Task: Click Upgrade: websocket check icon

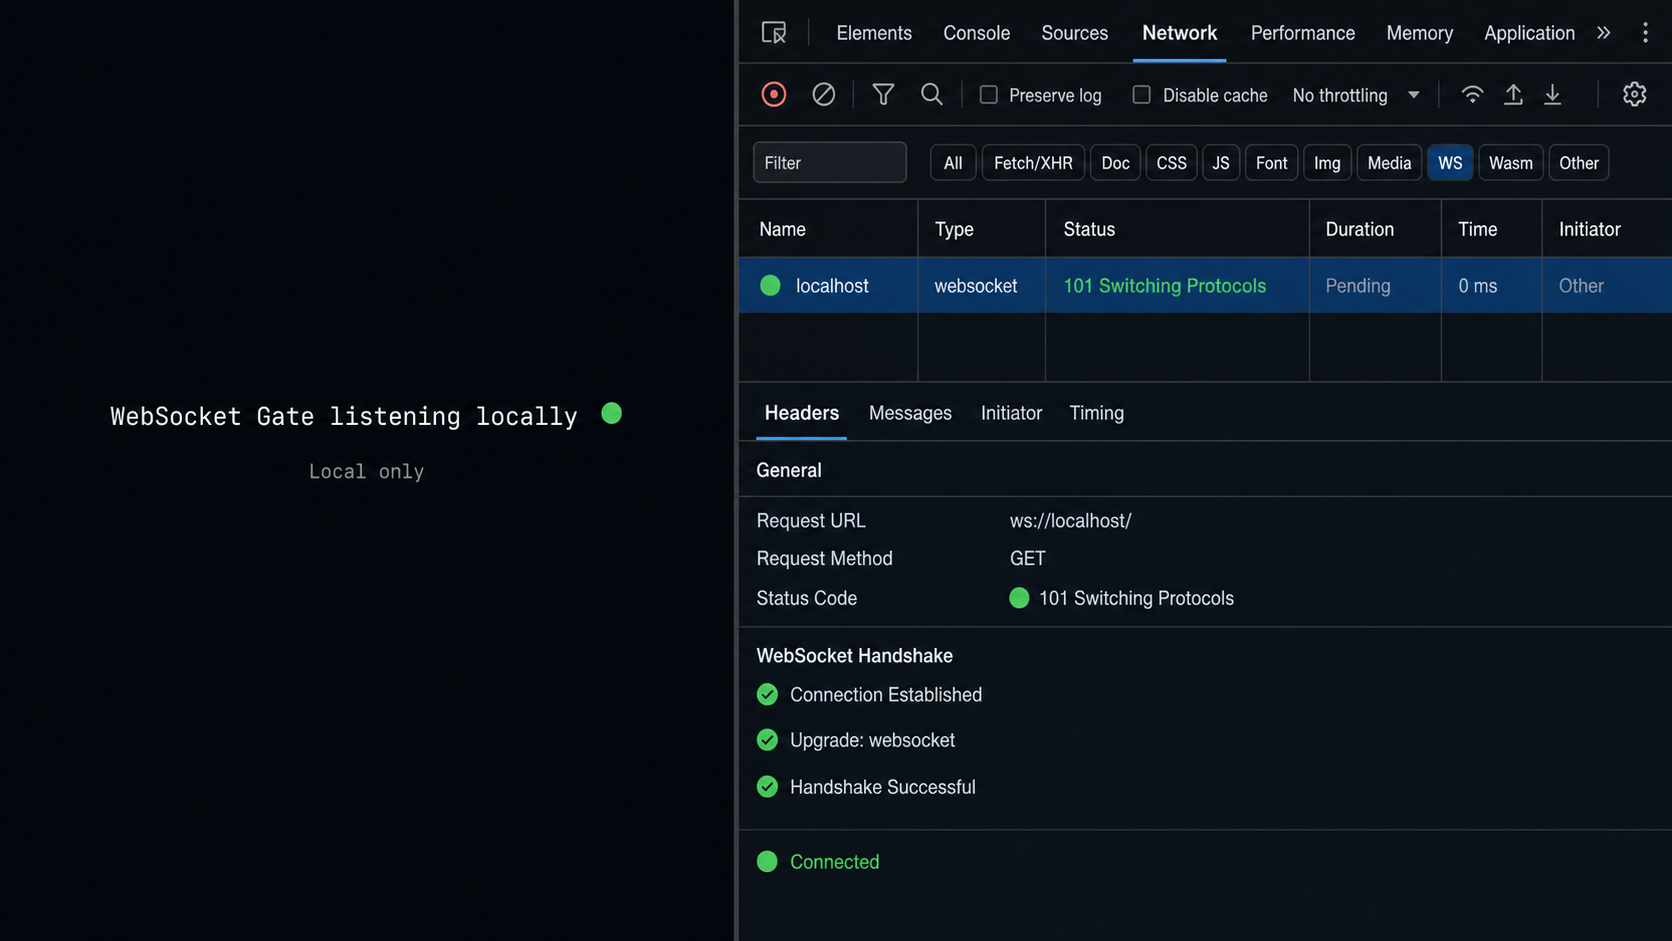Action: coord(768,740)
